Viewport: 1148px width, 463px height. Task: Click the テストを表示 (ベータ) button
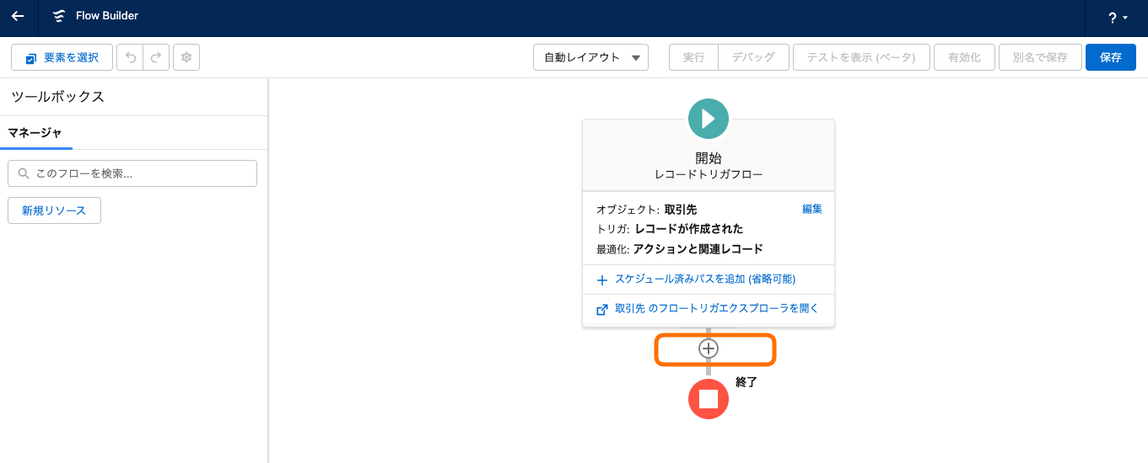coord(861,57)
